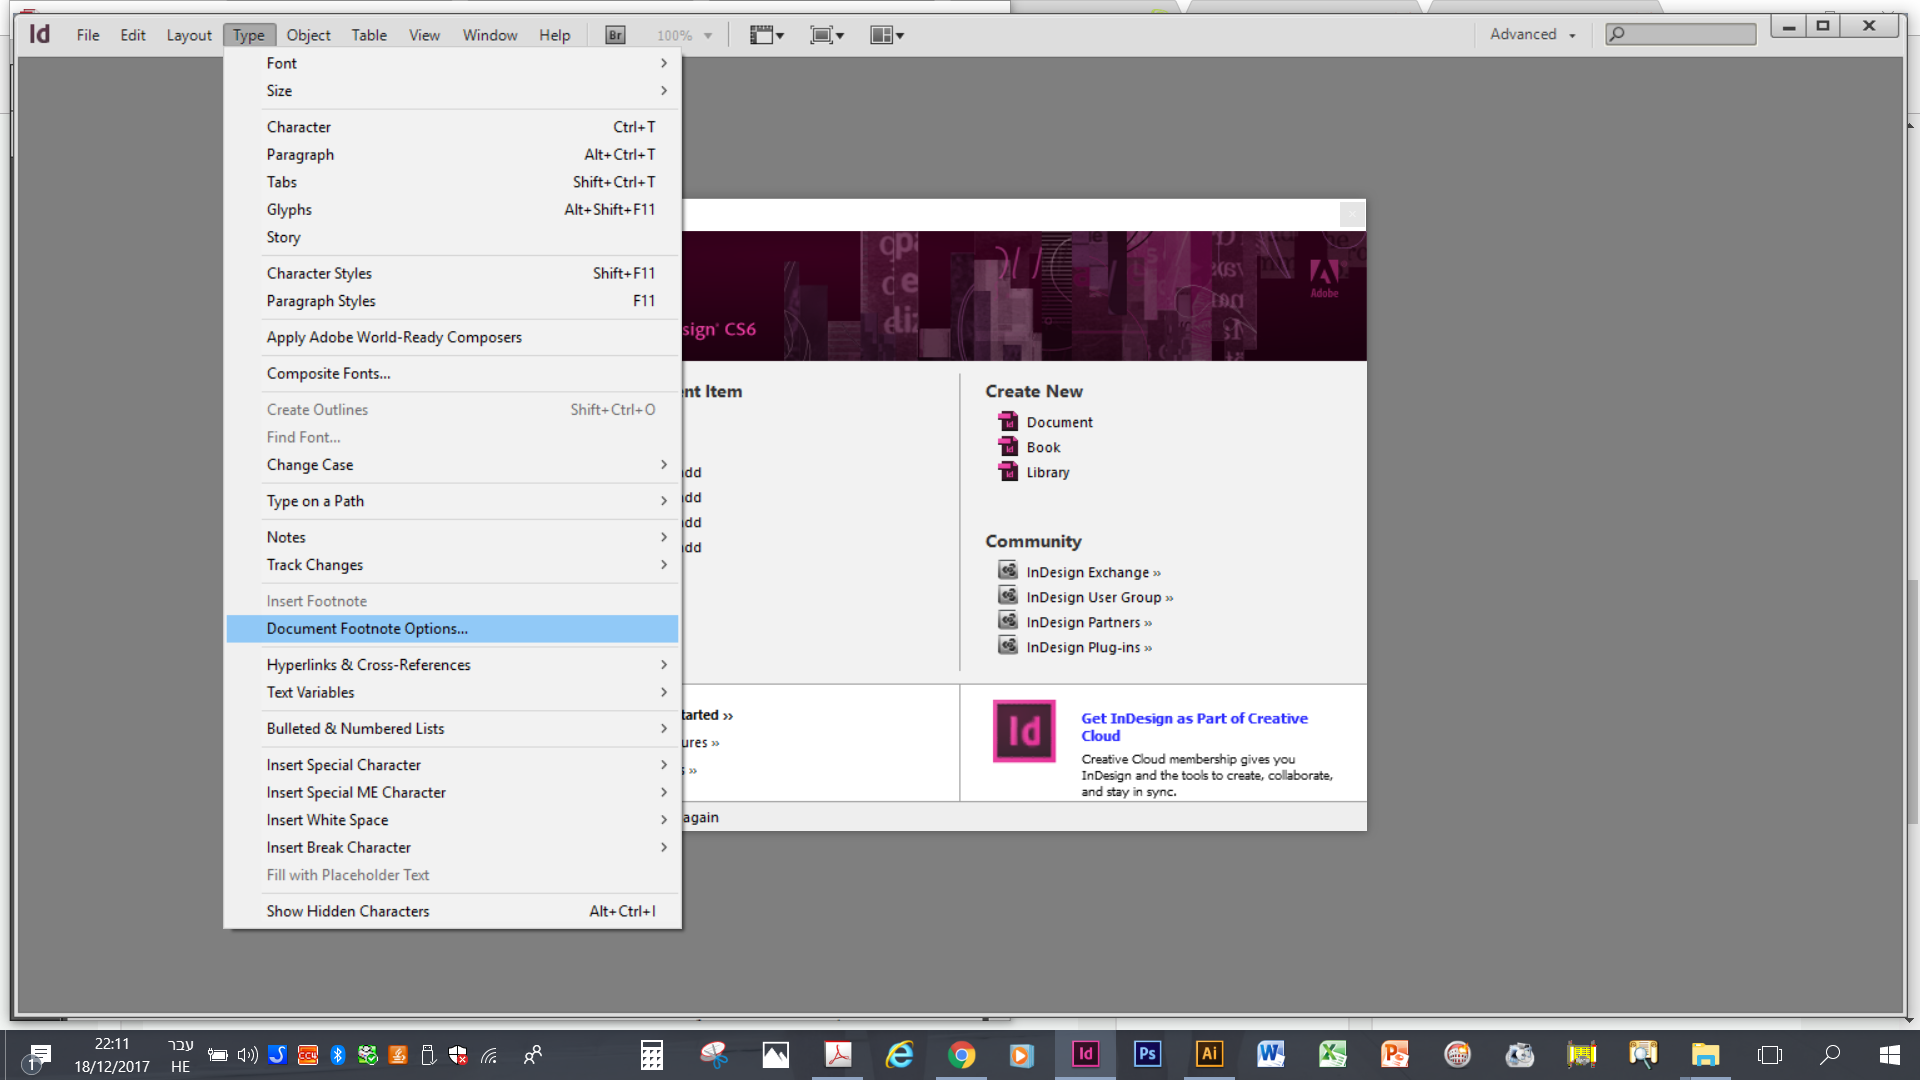The width and height of the screenshot is (1920, 1080).
Task: Open the Screen Mode toolbar dropdown
Action: pos(827,35)
